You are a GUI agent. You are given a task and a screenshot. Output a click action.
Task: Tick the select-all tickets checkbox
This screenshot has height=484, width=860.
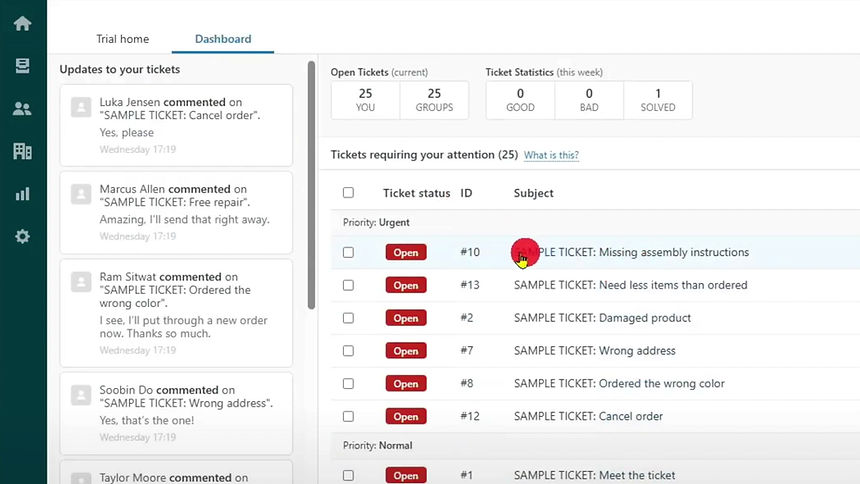click(x=348, y=193)
